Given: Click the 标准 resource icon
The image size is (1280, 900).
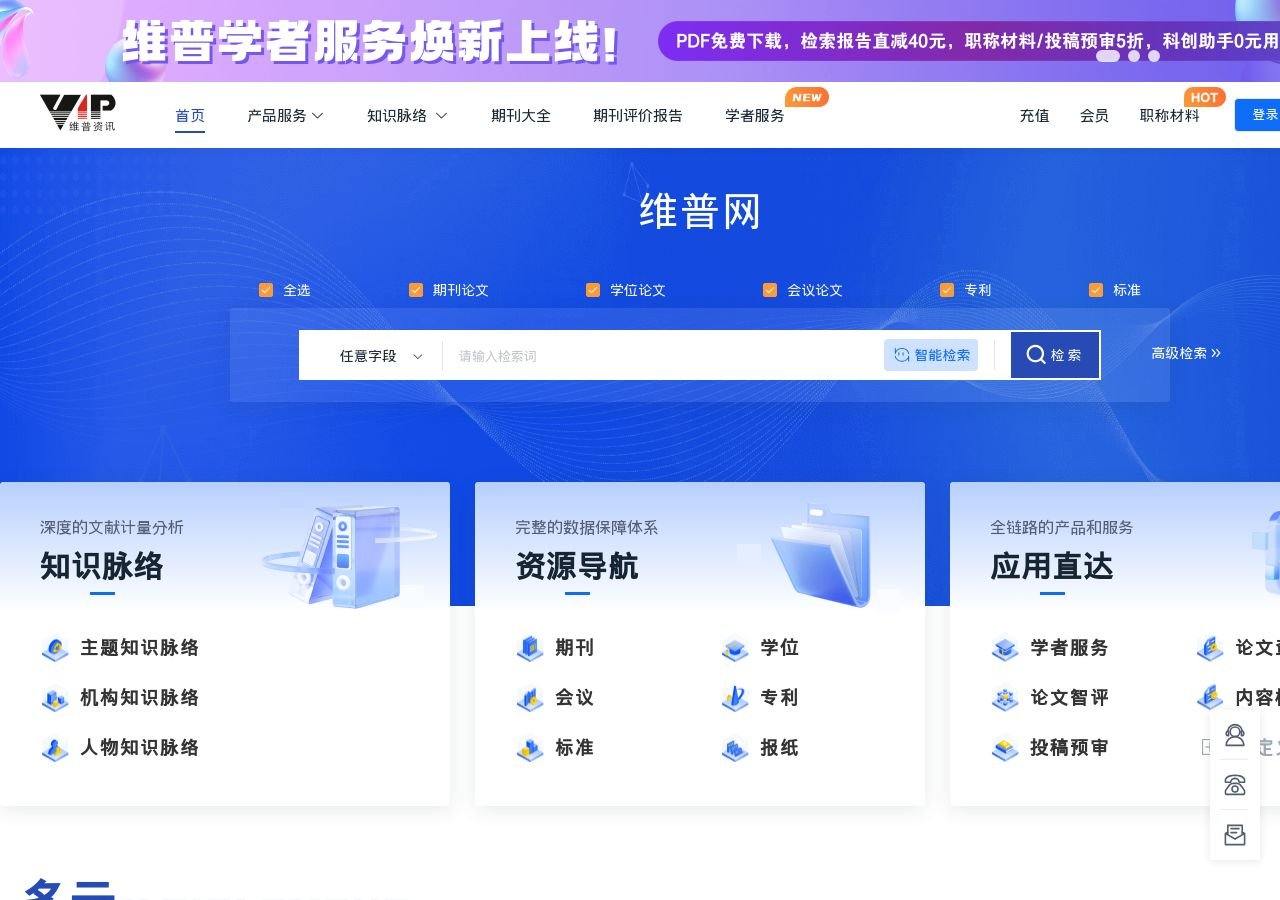Looking at the screenshot, I should [x=530, y=748].
